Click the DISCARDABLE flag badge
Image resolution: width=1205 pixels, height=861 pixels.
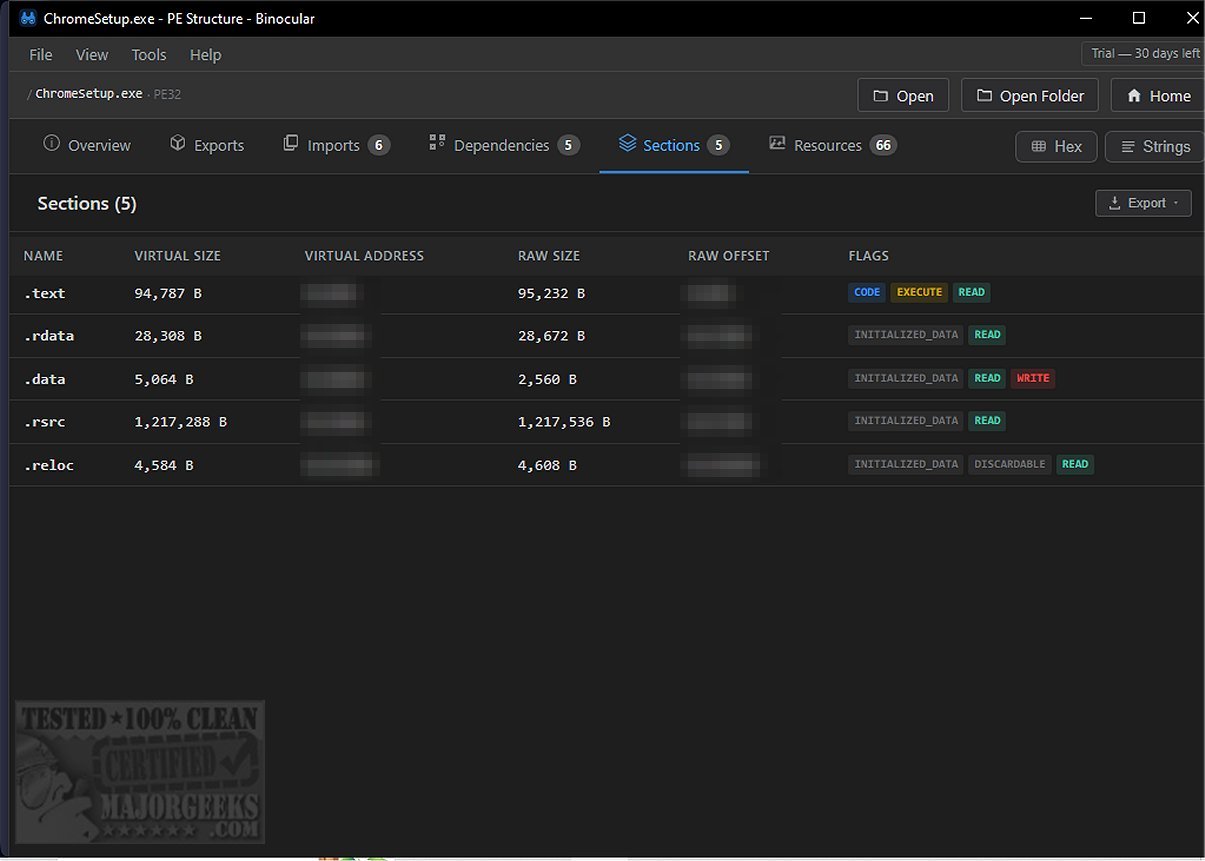point(1010,464)
